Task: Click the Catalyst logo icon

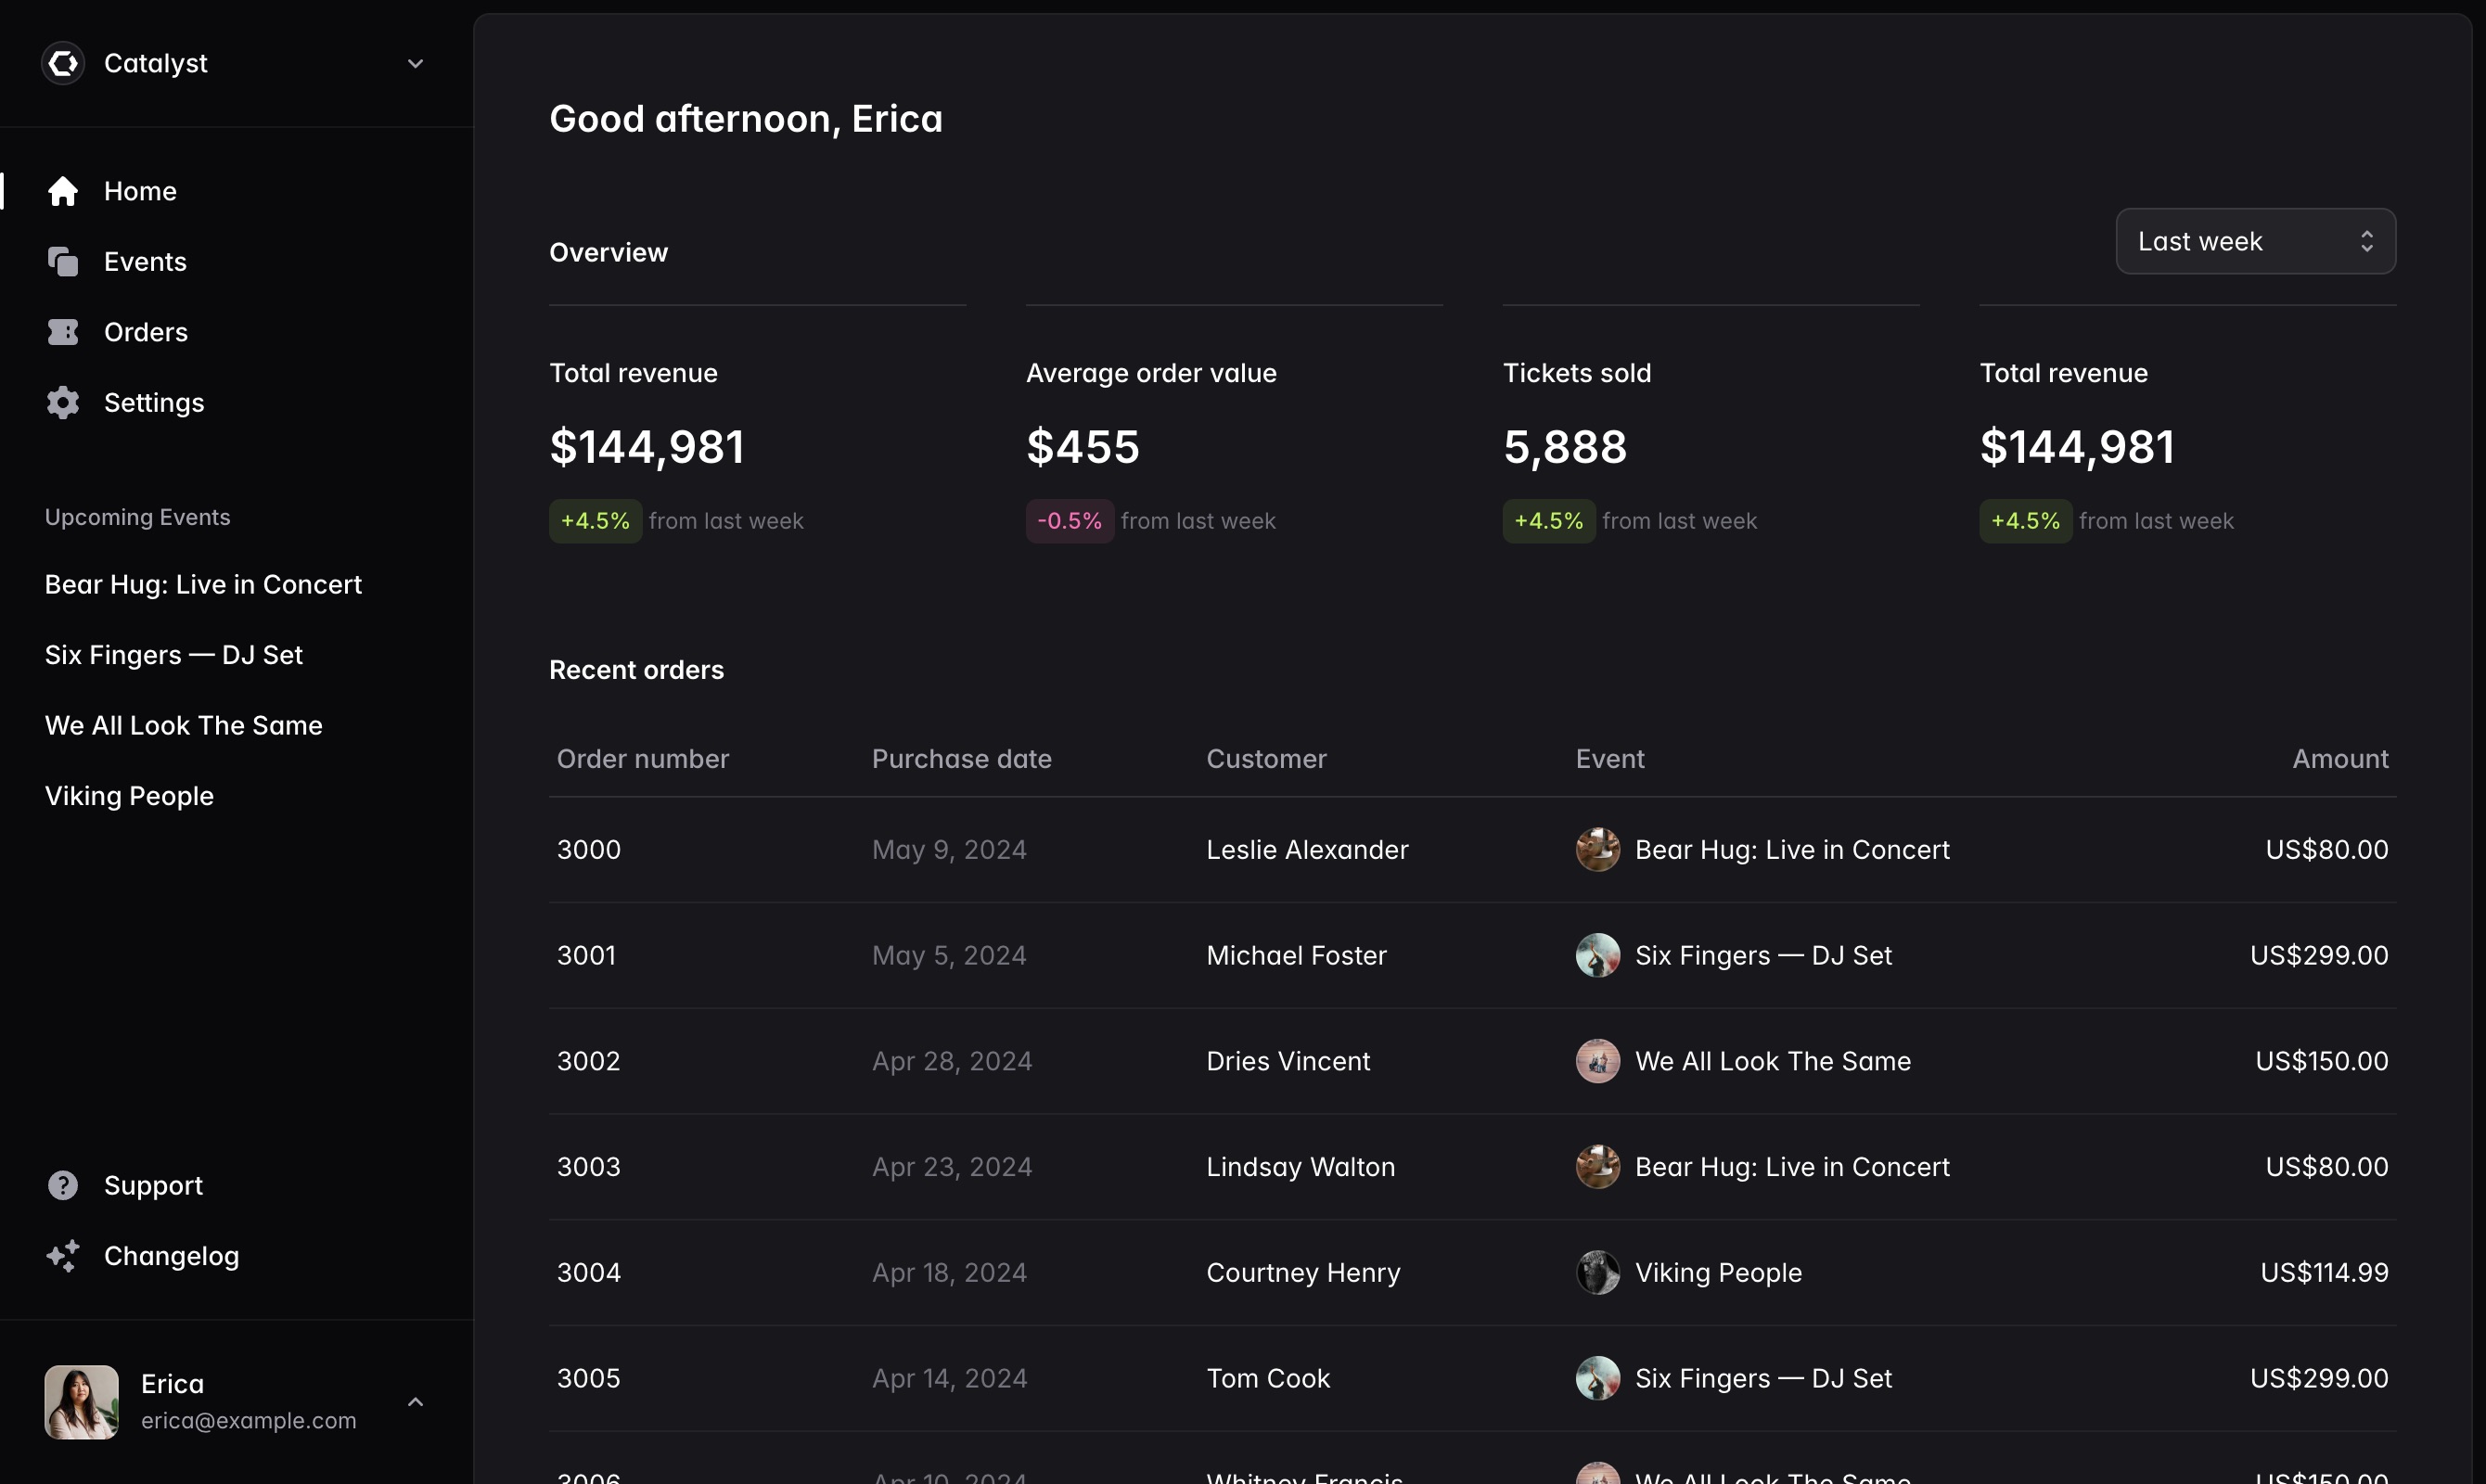Action: [63, 64]
